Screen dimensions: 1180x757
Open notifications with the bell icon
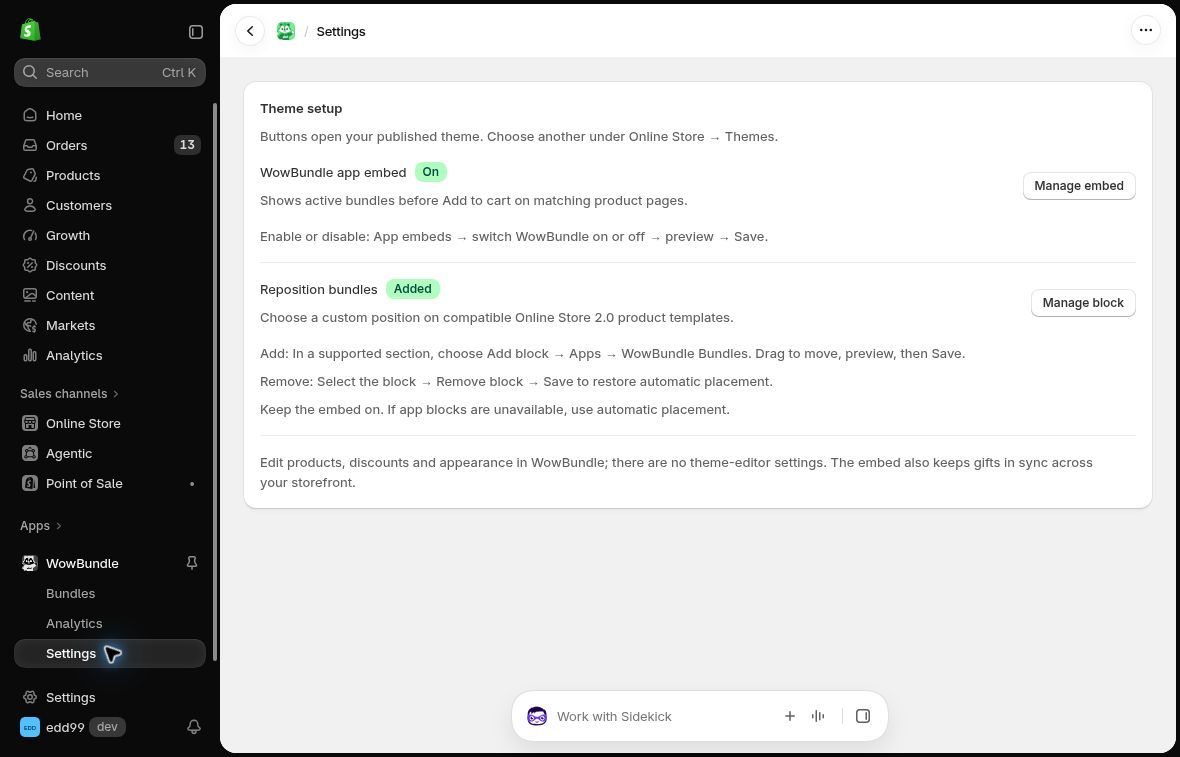coord(193,727)
